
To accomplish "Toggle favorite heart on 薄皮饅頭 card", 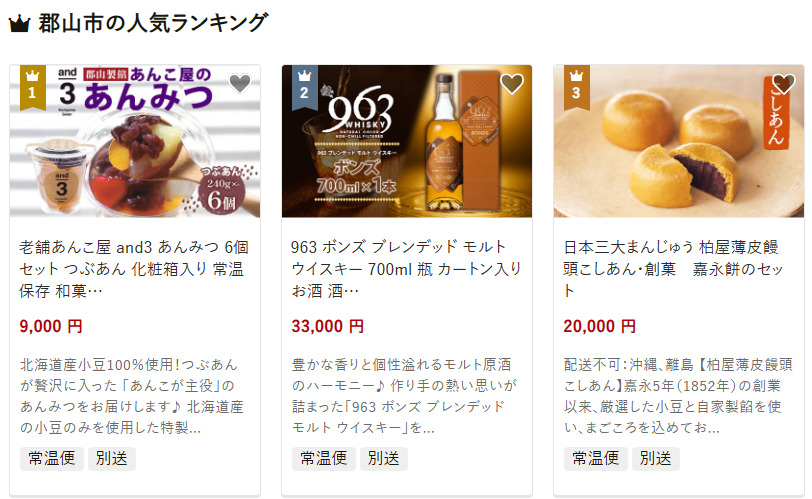I will tap(784, 83).
